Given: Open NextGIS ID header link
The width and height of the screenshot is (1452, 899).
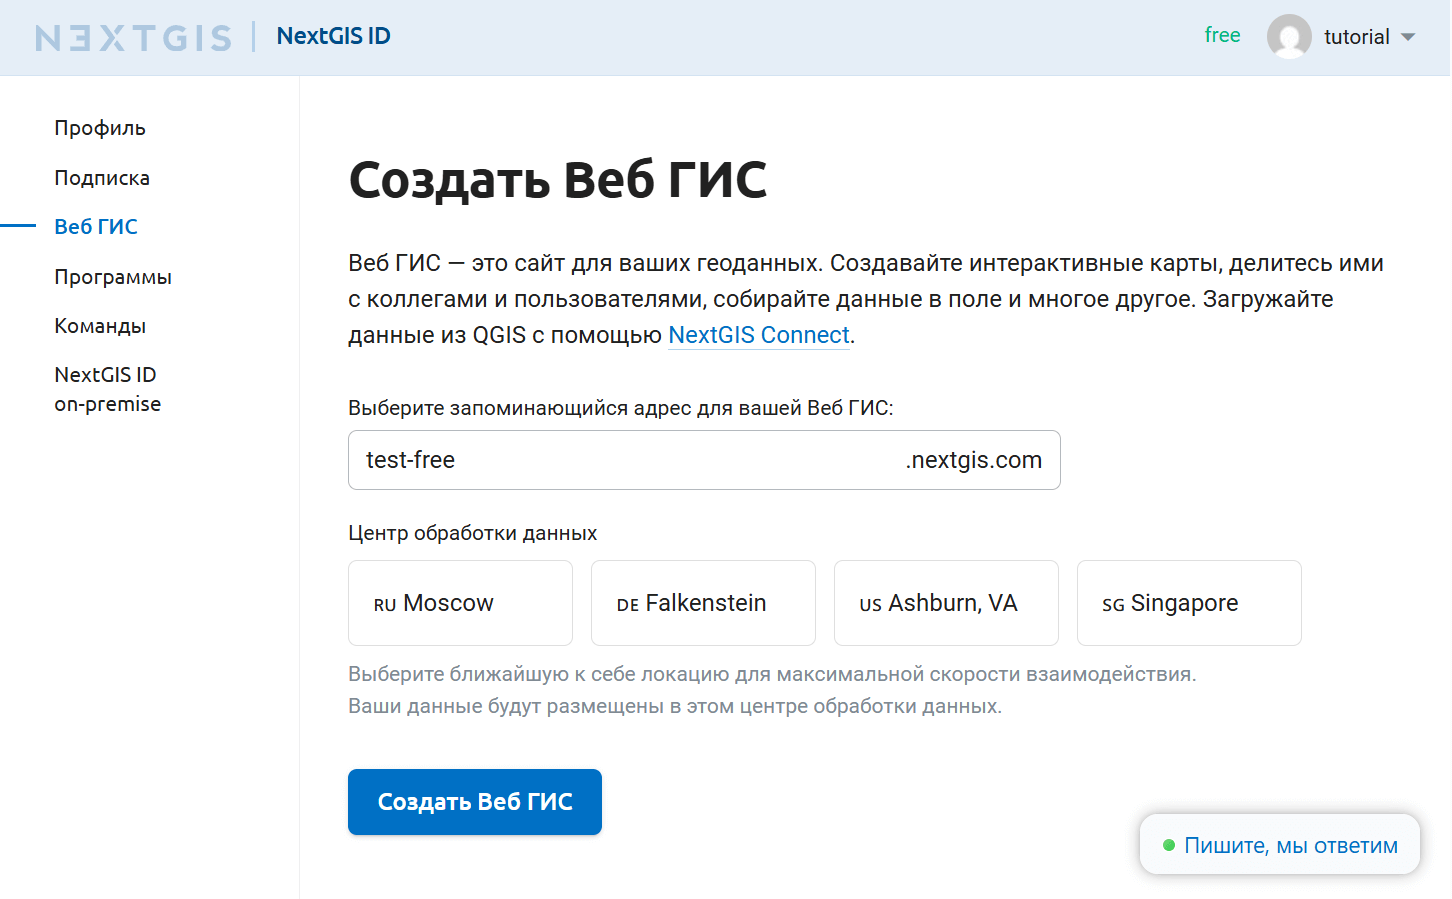Looking at the screenshot, I should tap(333, 36).
